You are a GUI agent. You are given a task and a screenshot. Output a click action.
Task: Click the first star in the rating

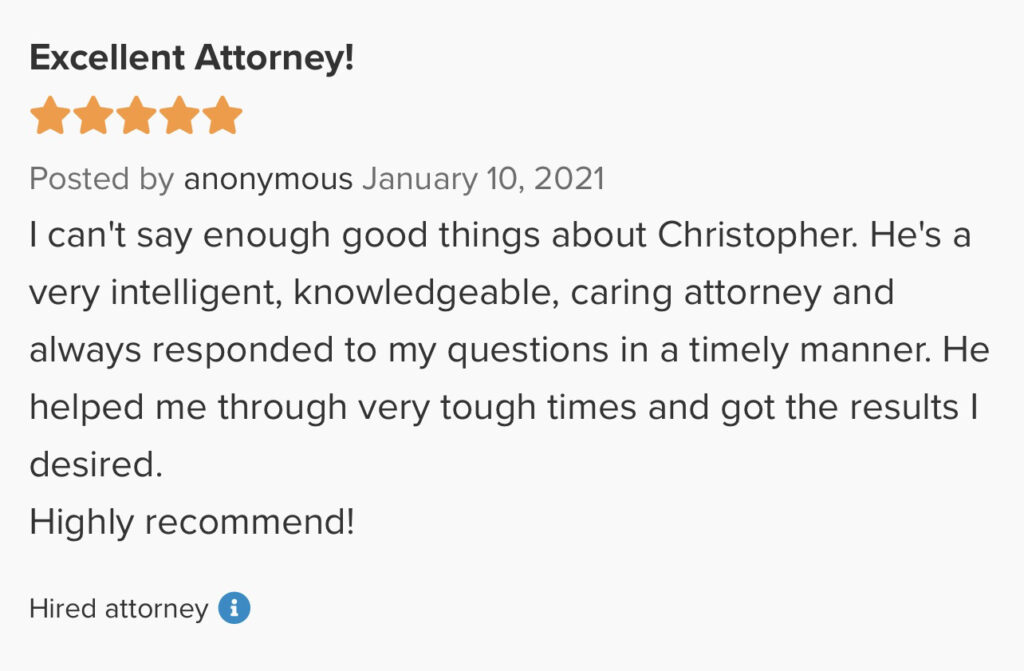[x=48, y=116]
